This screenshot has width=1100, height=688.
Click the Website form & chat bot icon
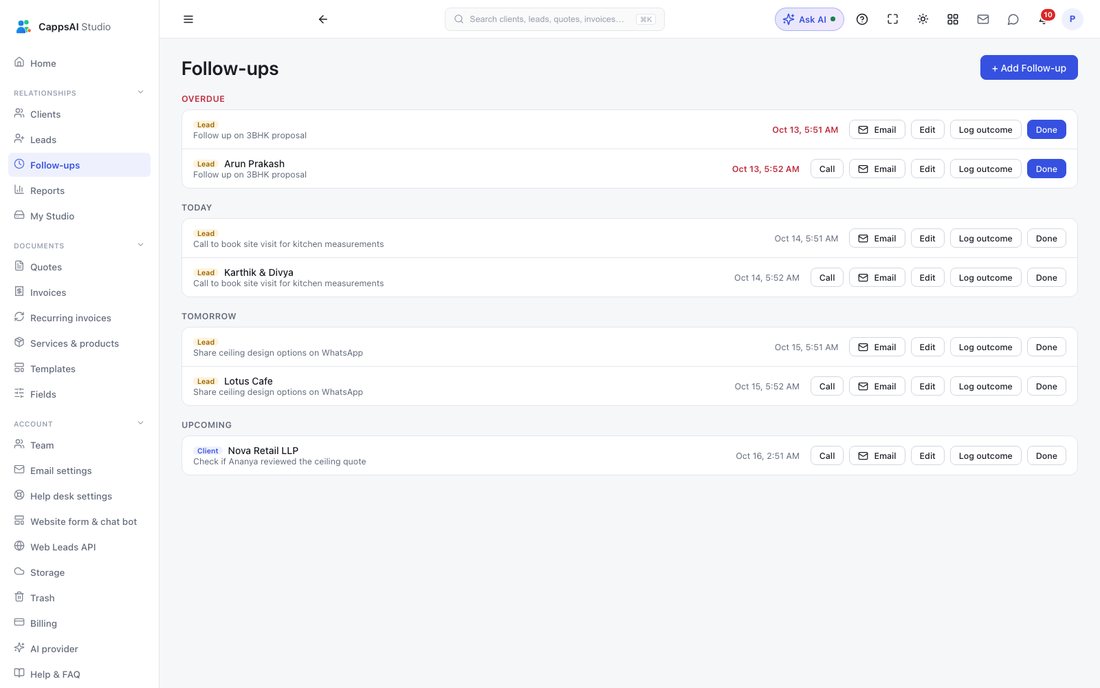pos(19,520)
